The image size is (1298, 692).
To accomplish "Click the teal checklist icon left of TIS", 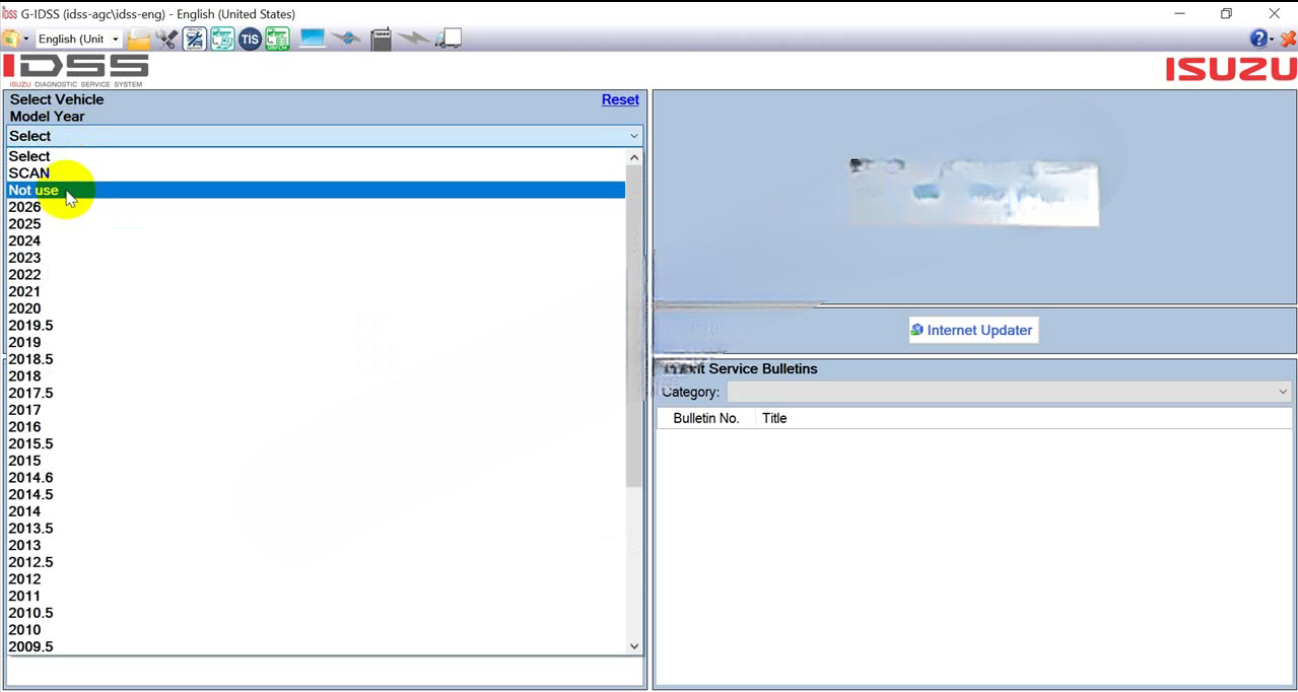I will [222, 39].
